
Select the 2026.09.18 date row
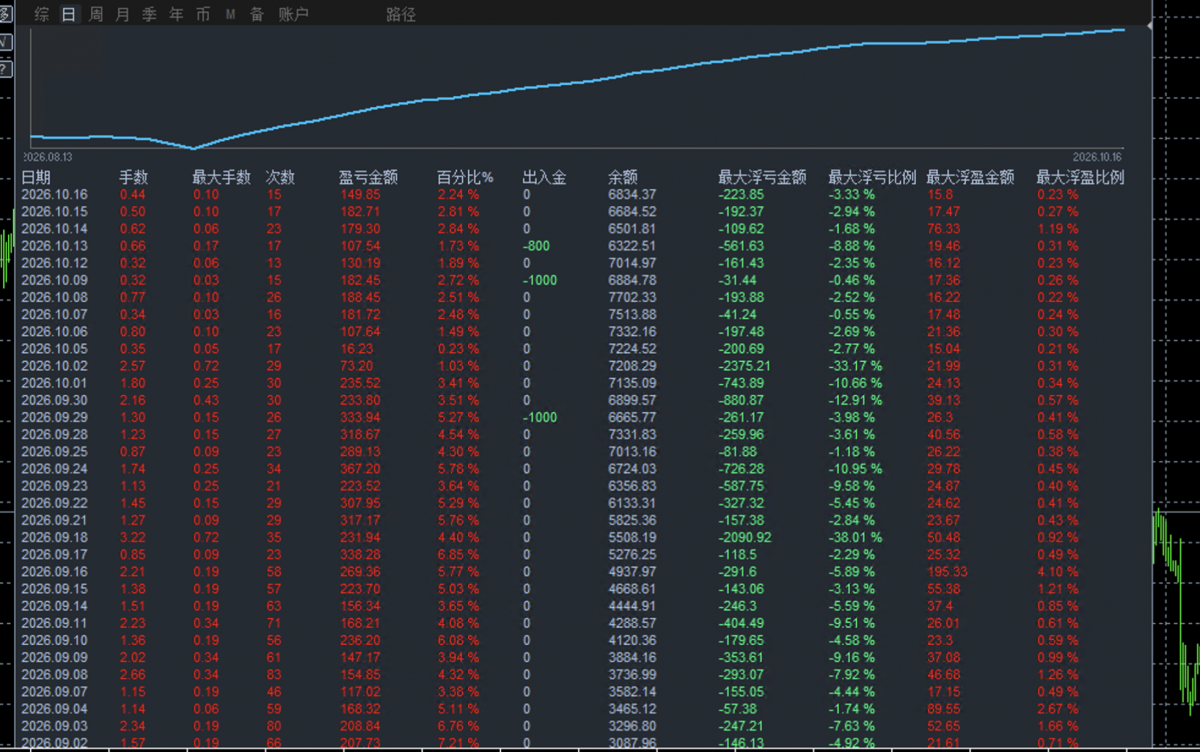[55, 537]
